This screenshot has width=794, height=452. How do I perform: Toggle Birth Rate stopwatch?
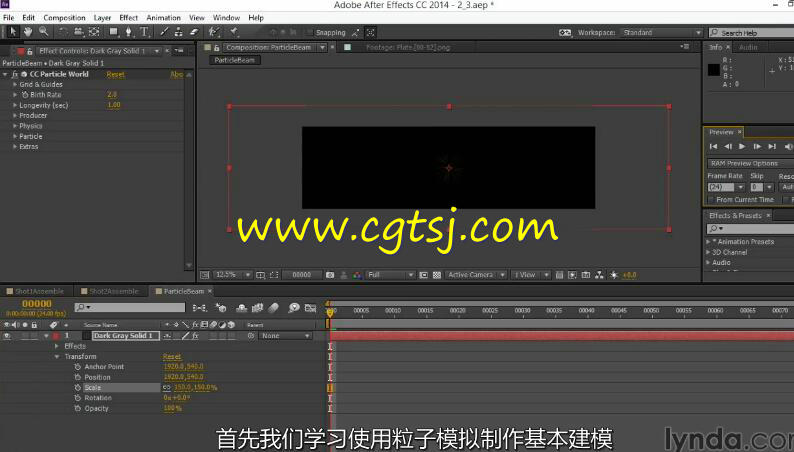(x=25, y=95)
